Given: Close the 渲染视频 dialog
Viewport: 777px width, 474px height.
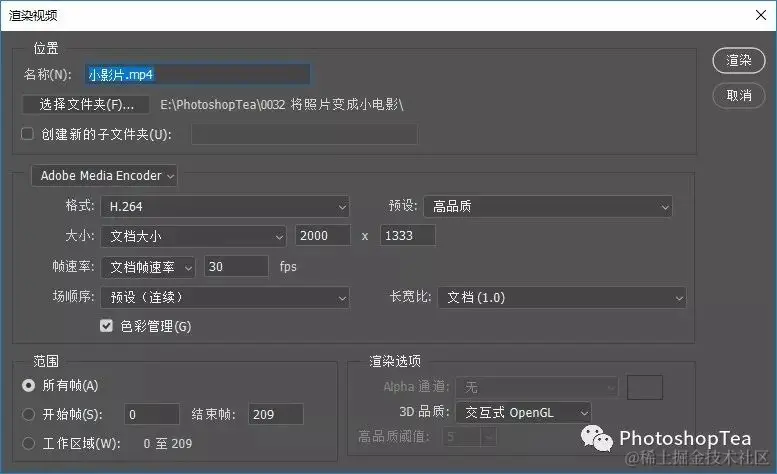Looking at the screenshot, I should (761, 15).
